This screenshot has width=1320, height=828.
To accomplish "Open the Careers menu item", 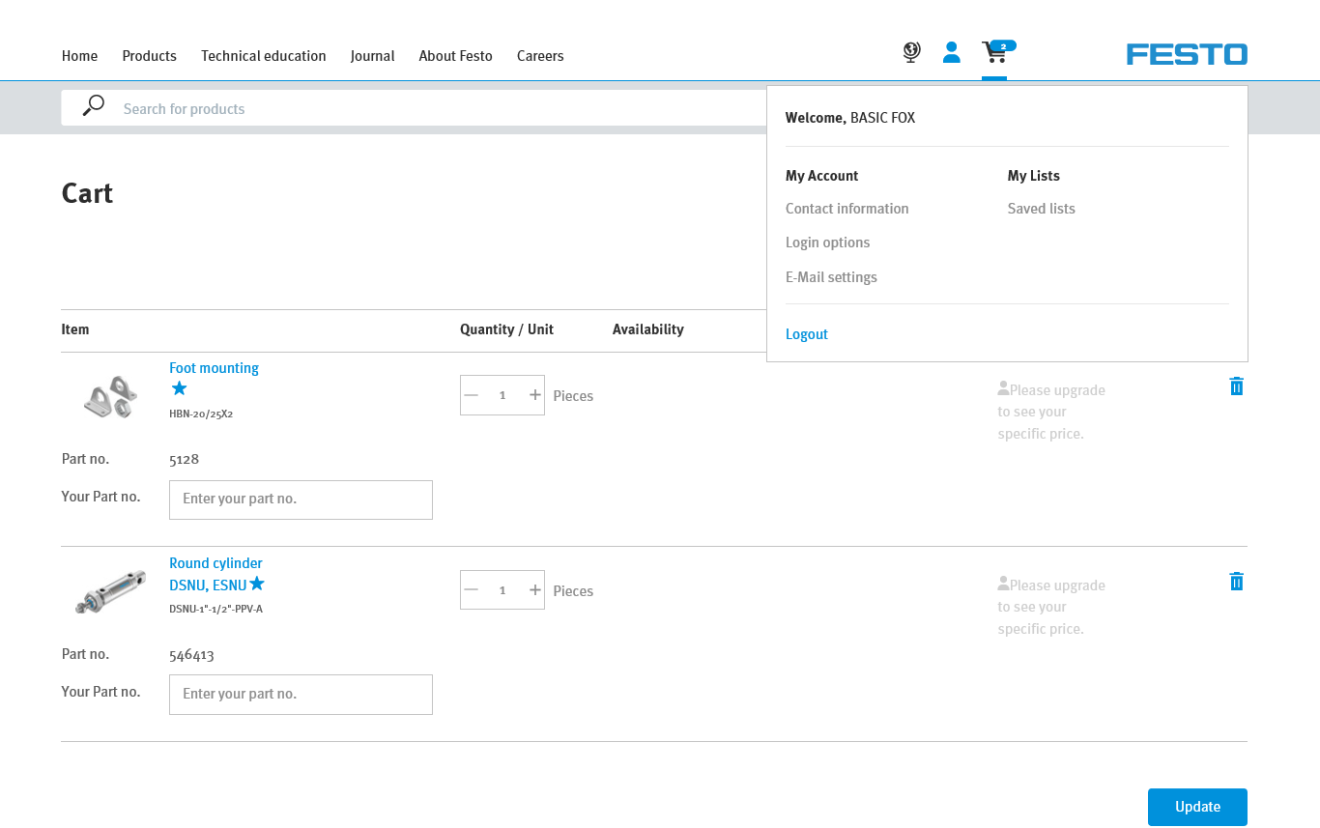I will click(x=540, y=56).
